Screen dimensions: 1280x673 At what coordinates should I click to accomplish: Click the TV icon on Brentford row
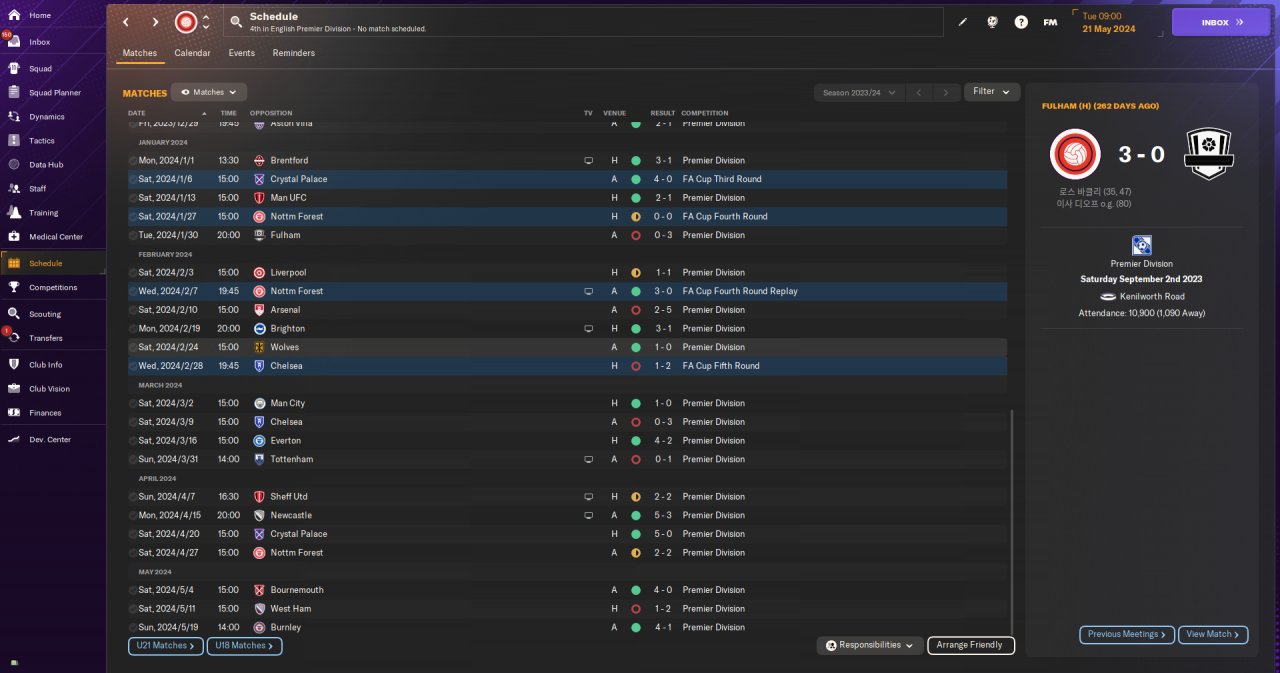point(589,161)
